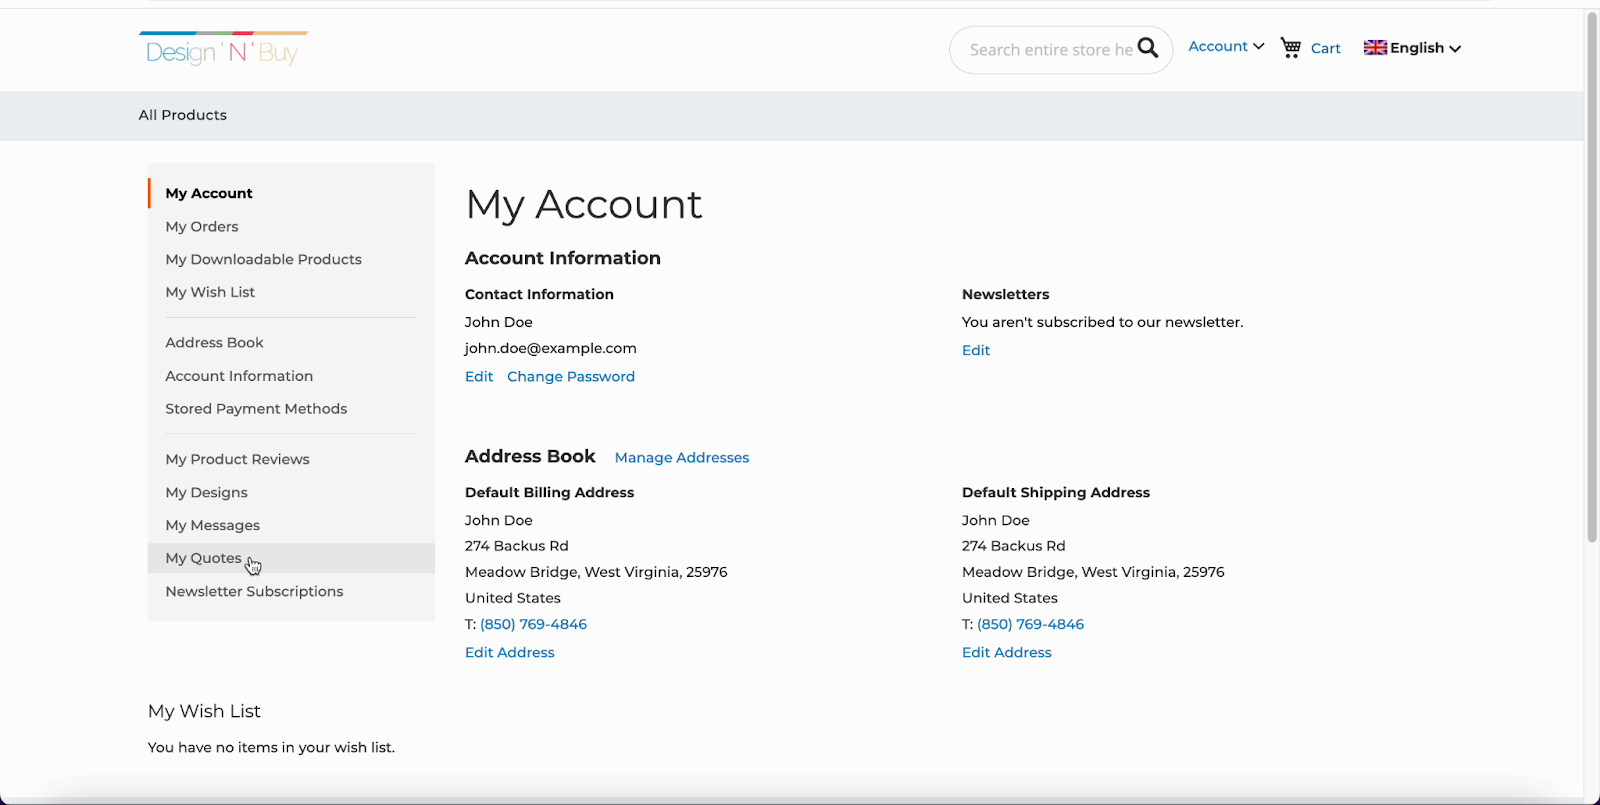
Task: Click the shipping address phone number
Action: (x=1030, y=625)
